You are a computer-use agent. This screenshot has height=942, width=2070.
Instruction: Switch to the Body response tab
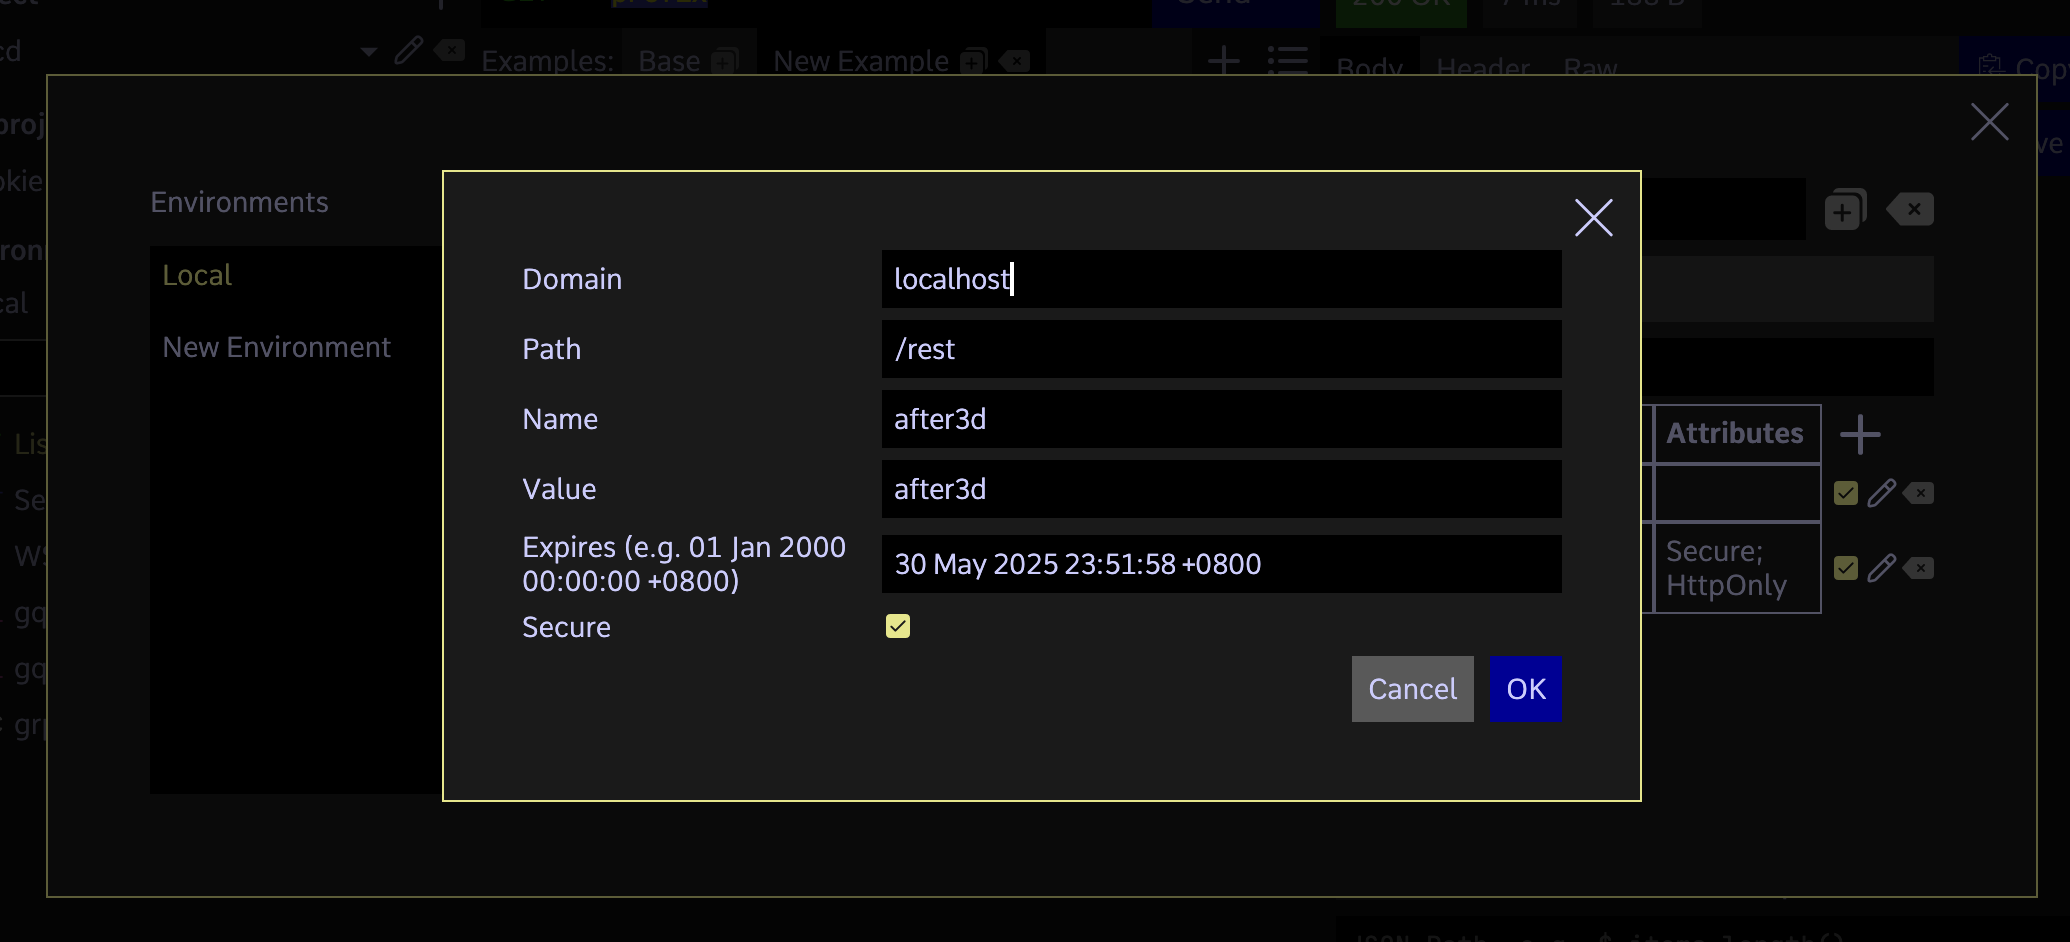(x=1369, y=66)
